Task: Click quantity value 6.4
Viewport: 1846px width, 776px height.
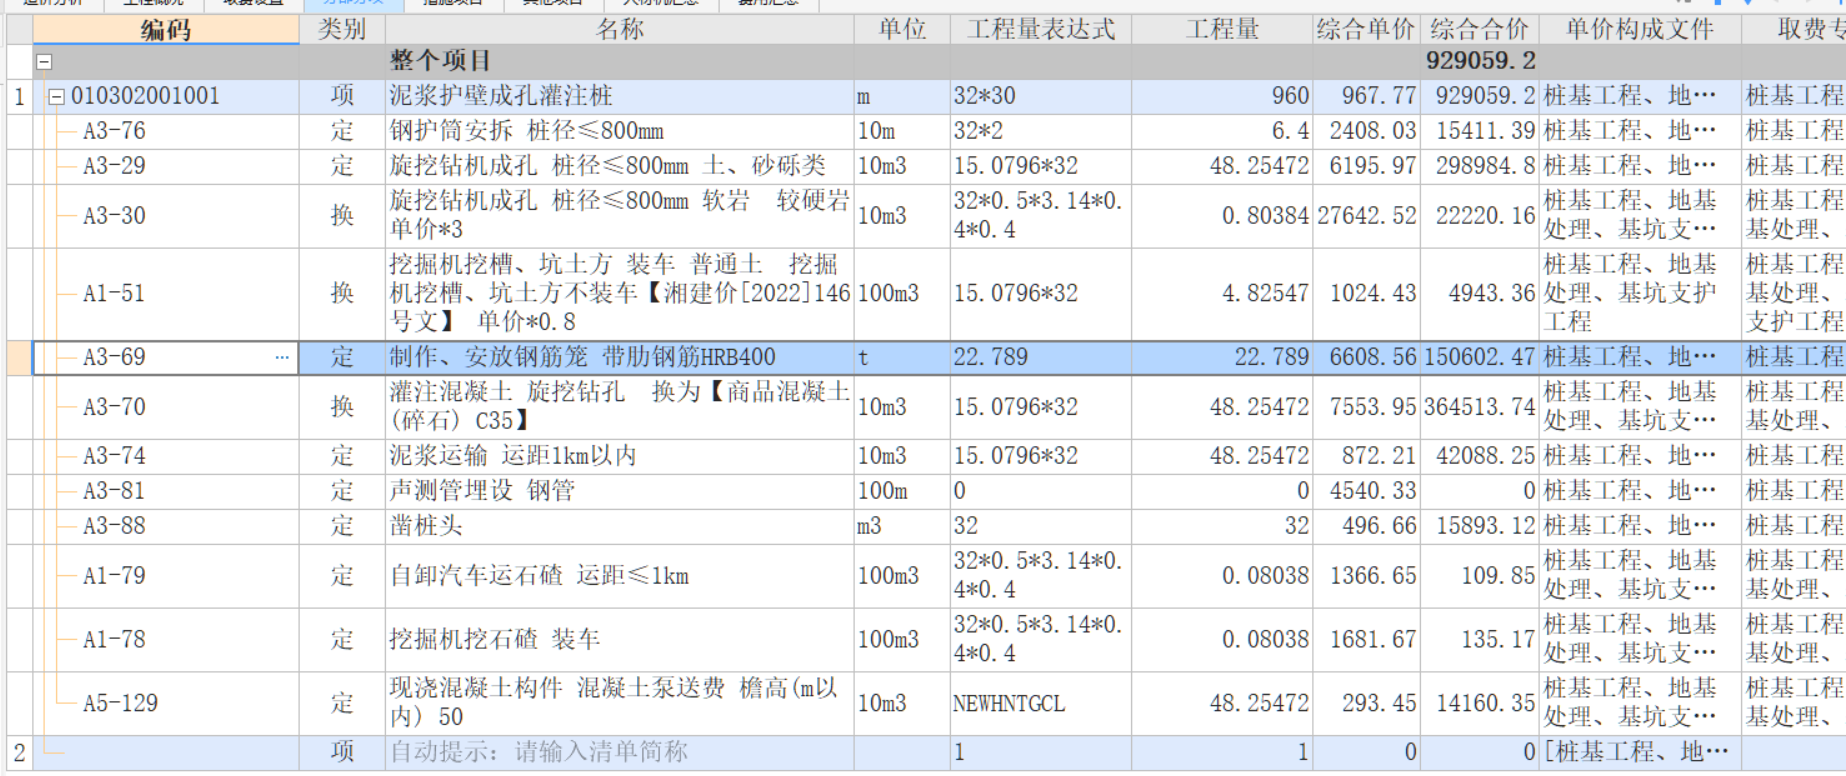Action: [1222, 131]
